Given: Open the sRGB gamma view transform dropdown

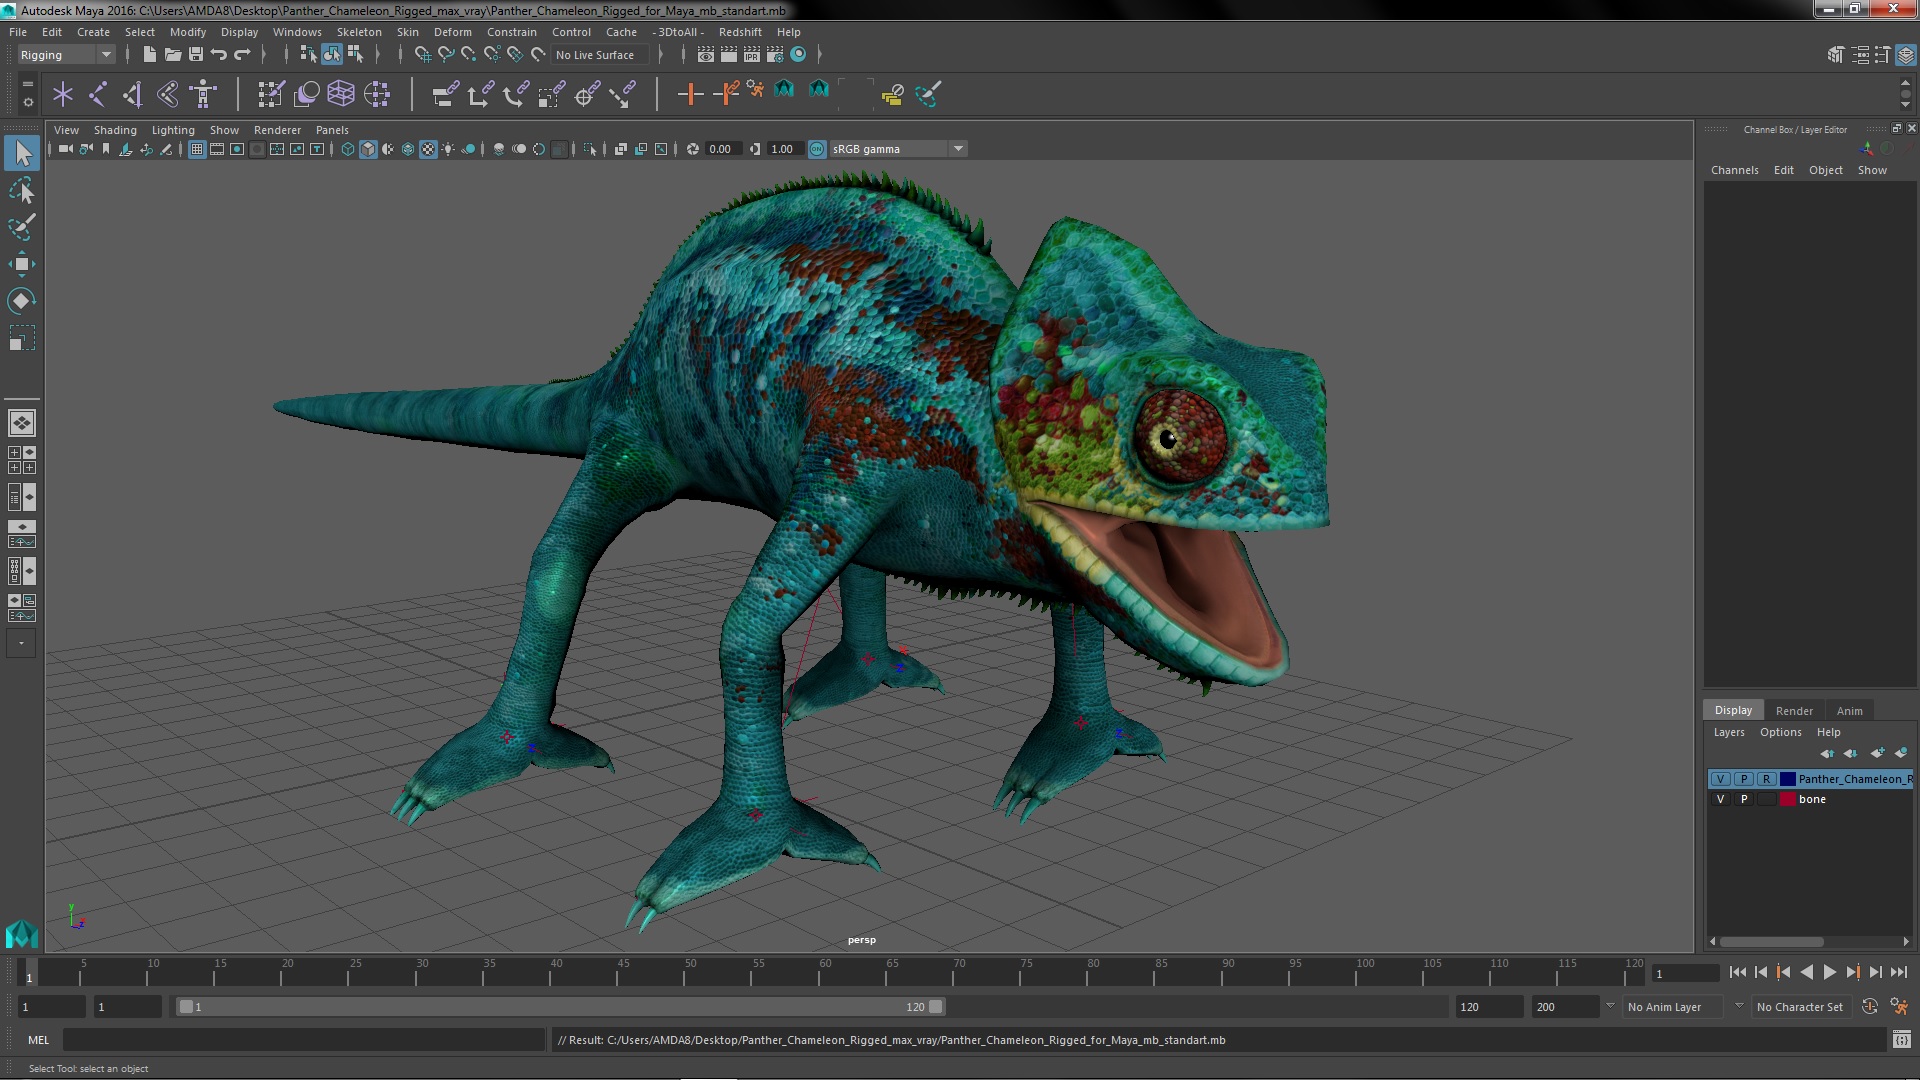Looking at the screenshot, I should (x=898, y=149).
